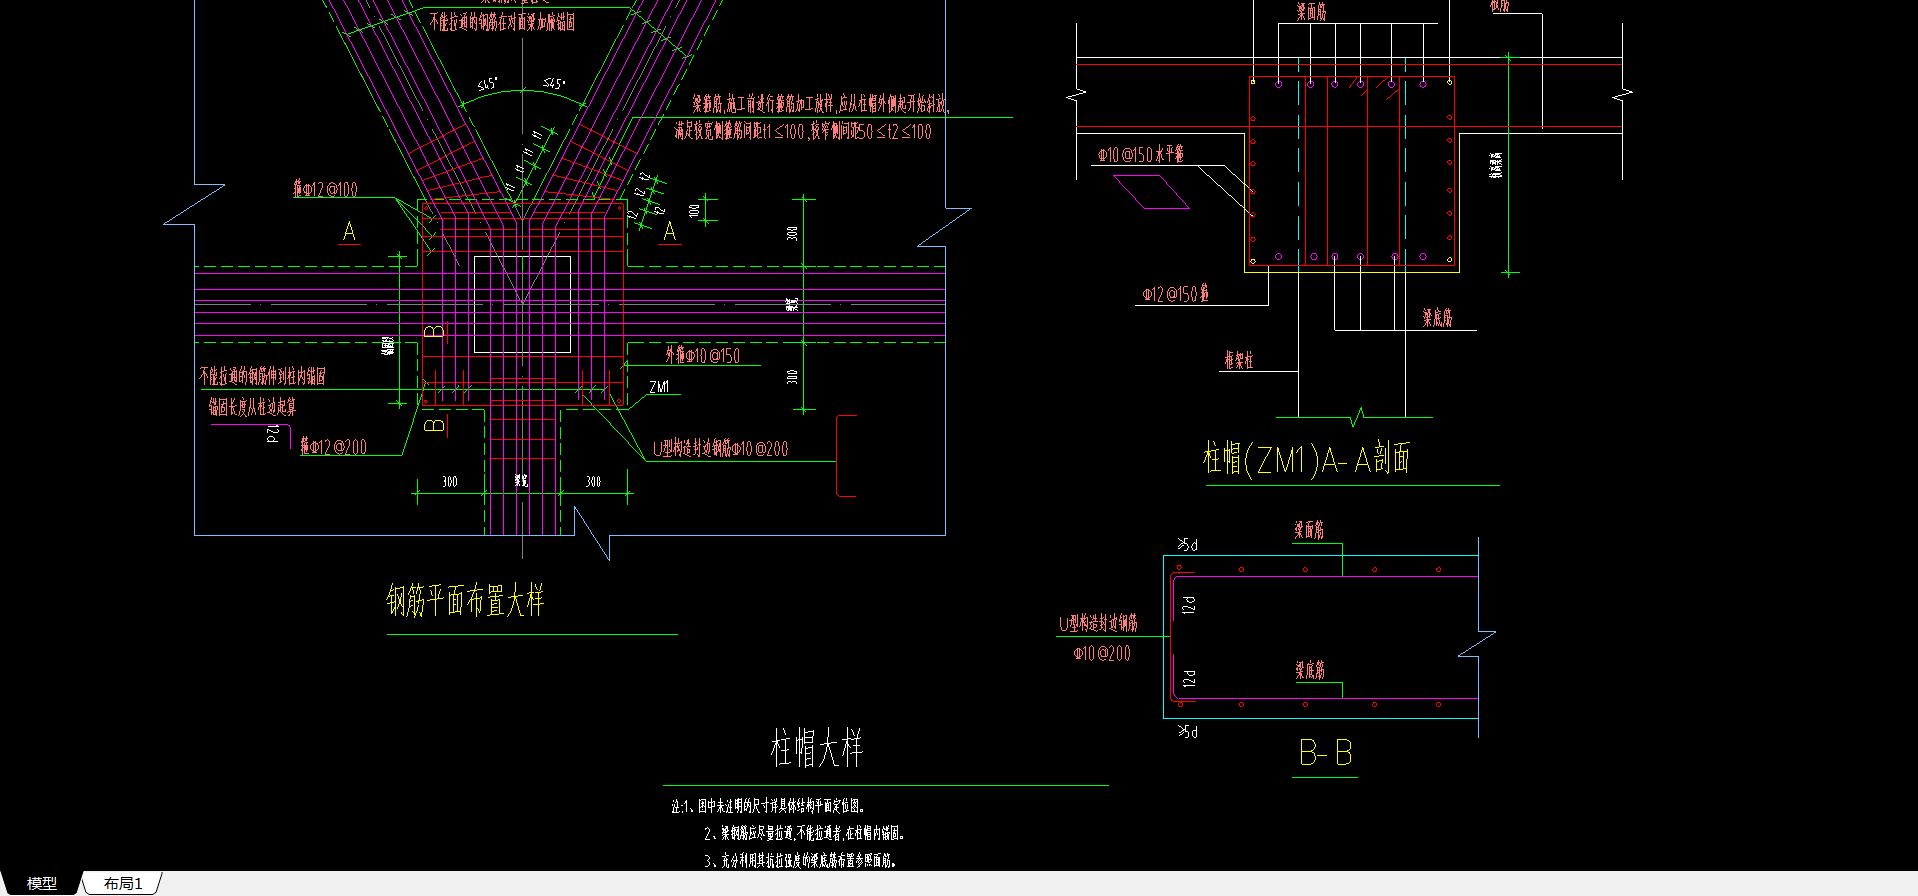Select the '柱帽(ZM1)A-A剖面' section title
The image size is (1918, 896).
click(x=1306, y=459)
